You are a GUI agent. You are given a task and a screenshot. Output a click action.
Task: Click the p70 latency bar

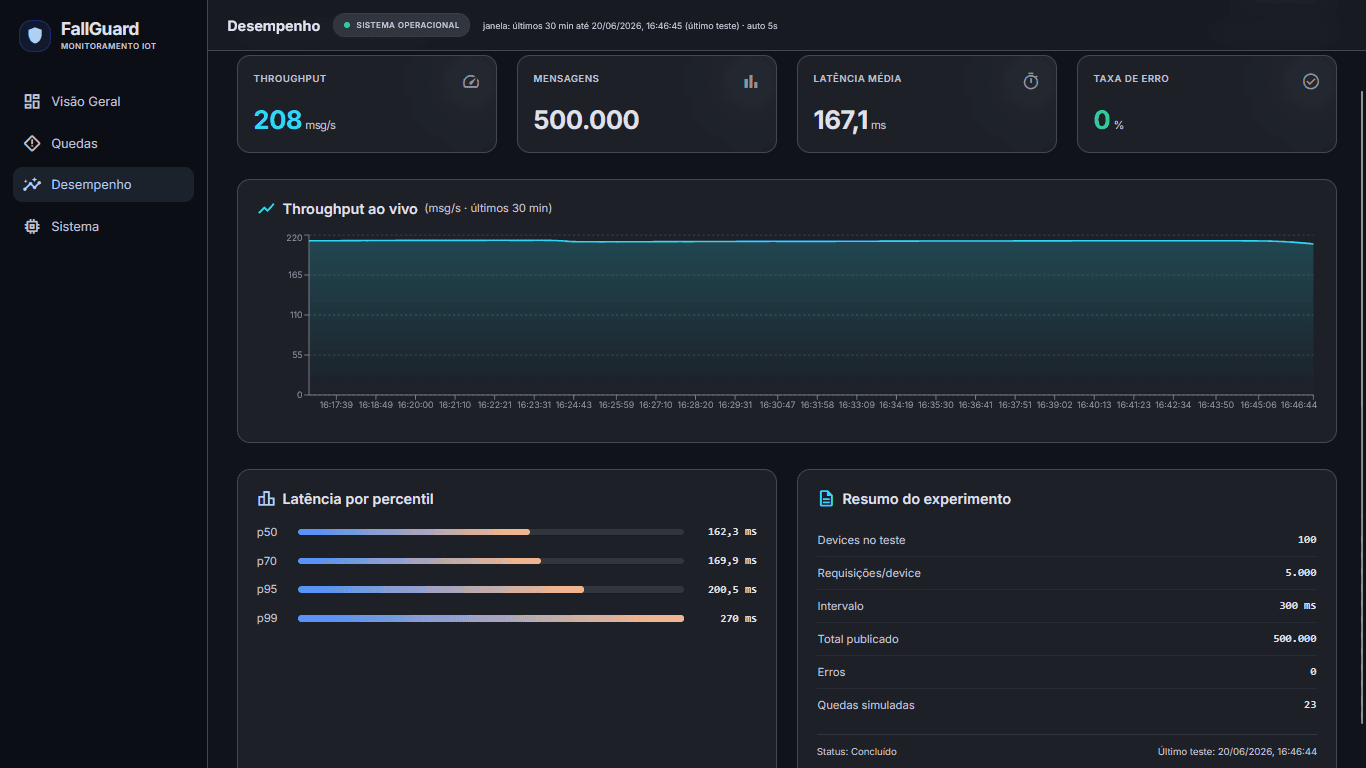(491, 561)
